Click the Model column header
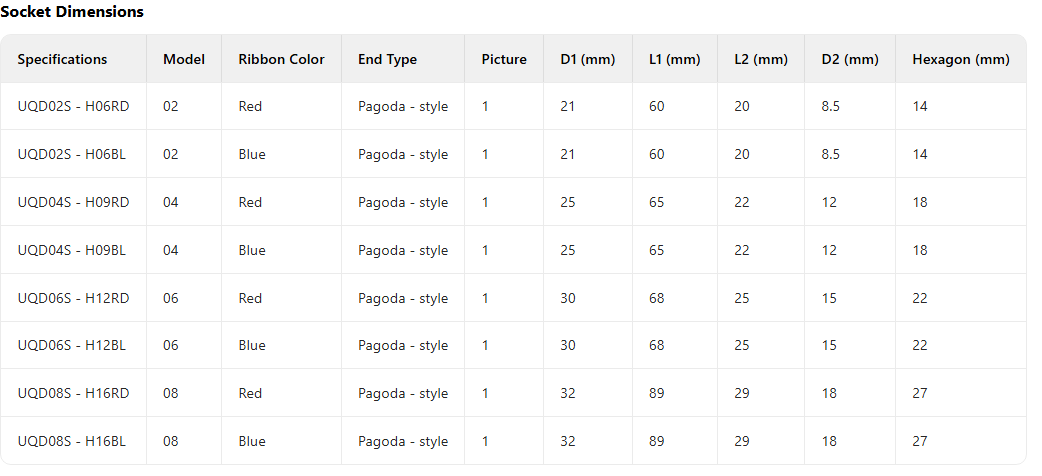This screenshot has height=476, width=1042. pos(183,59)
